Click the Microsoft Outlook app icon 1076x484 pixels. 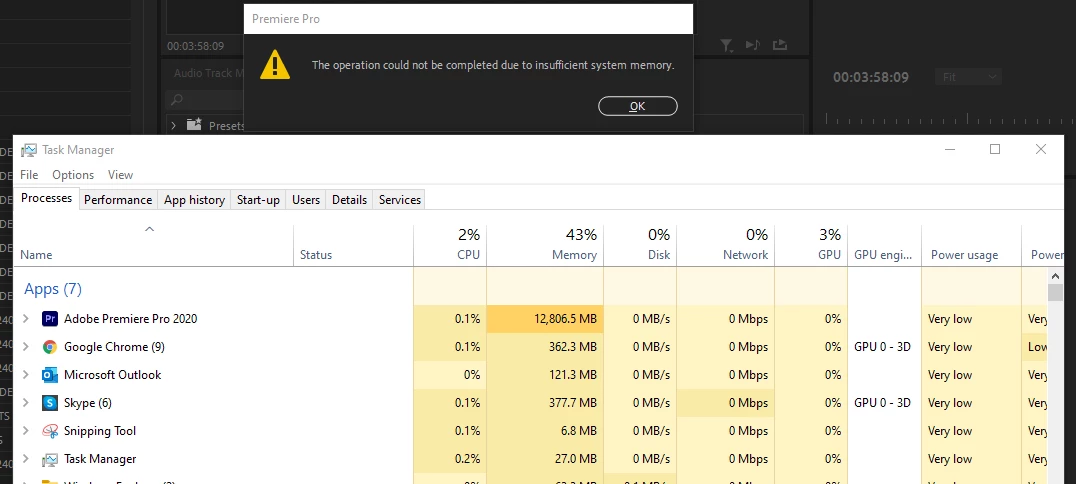point(50,375)
